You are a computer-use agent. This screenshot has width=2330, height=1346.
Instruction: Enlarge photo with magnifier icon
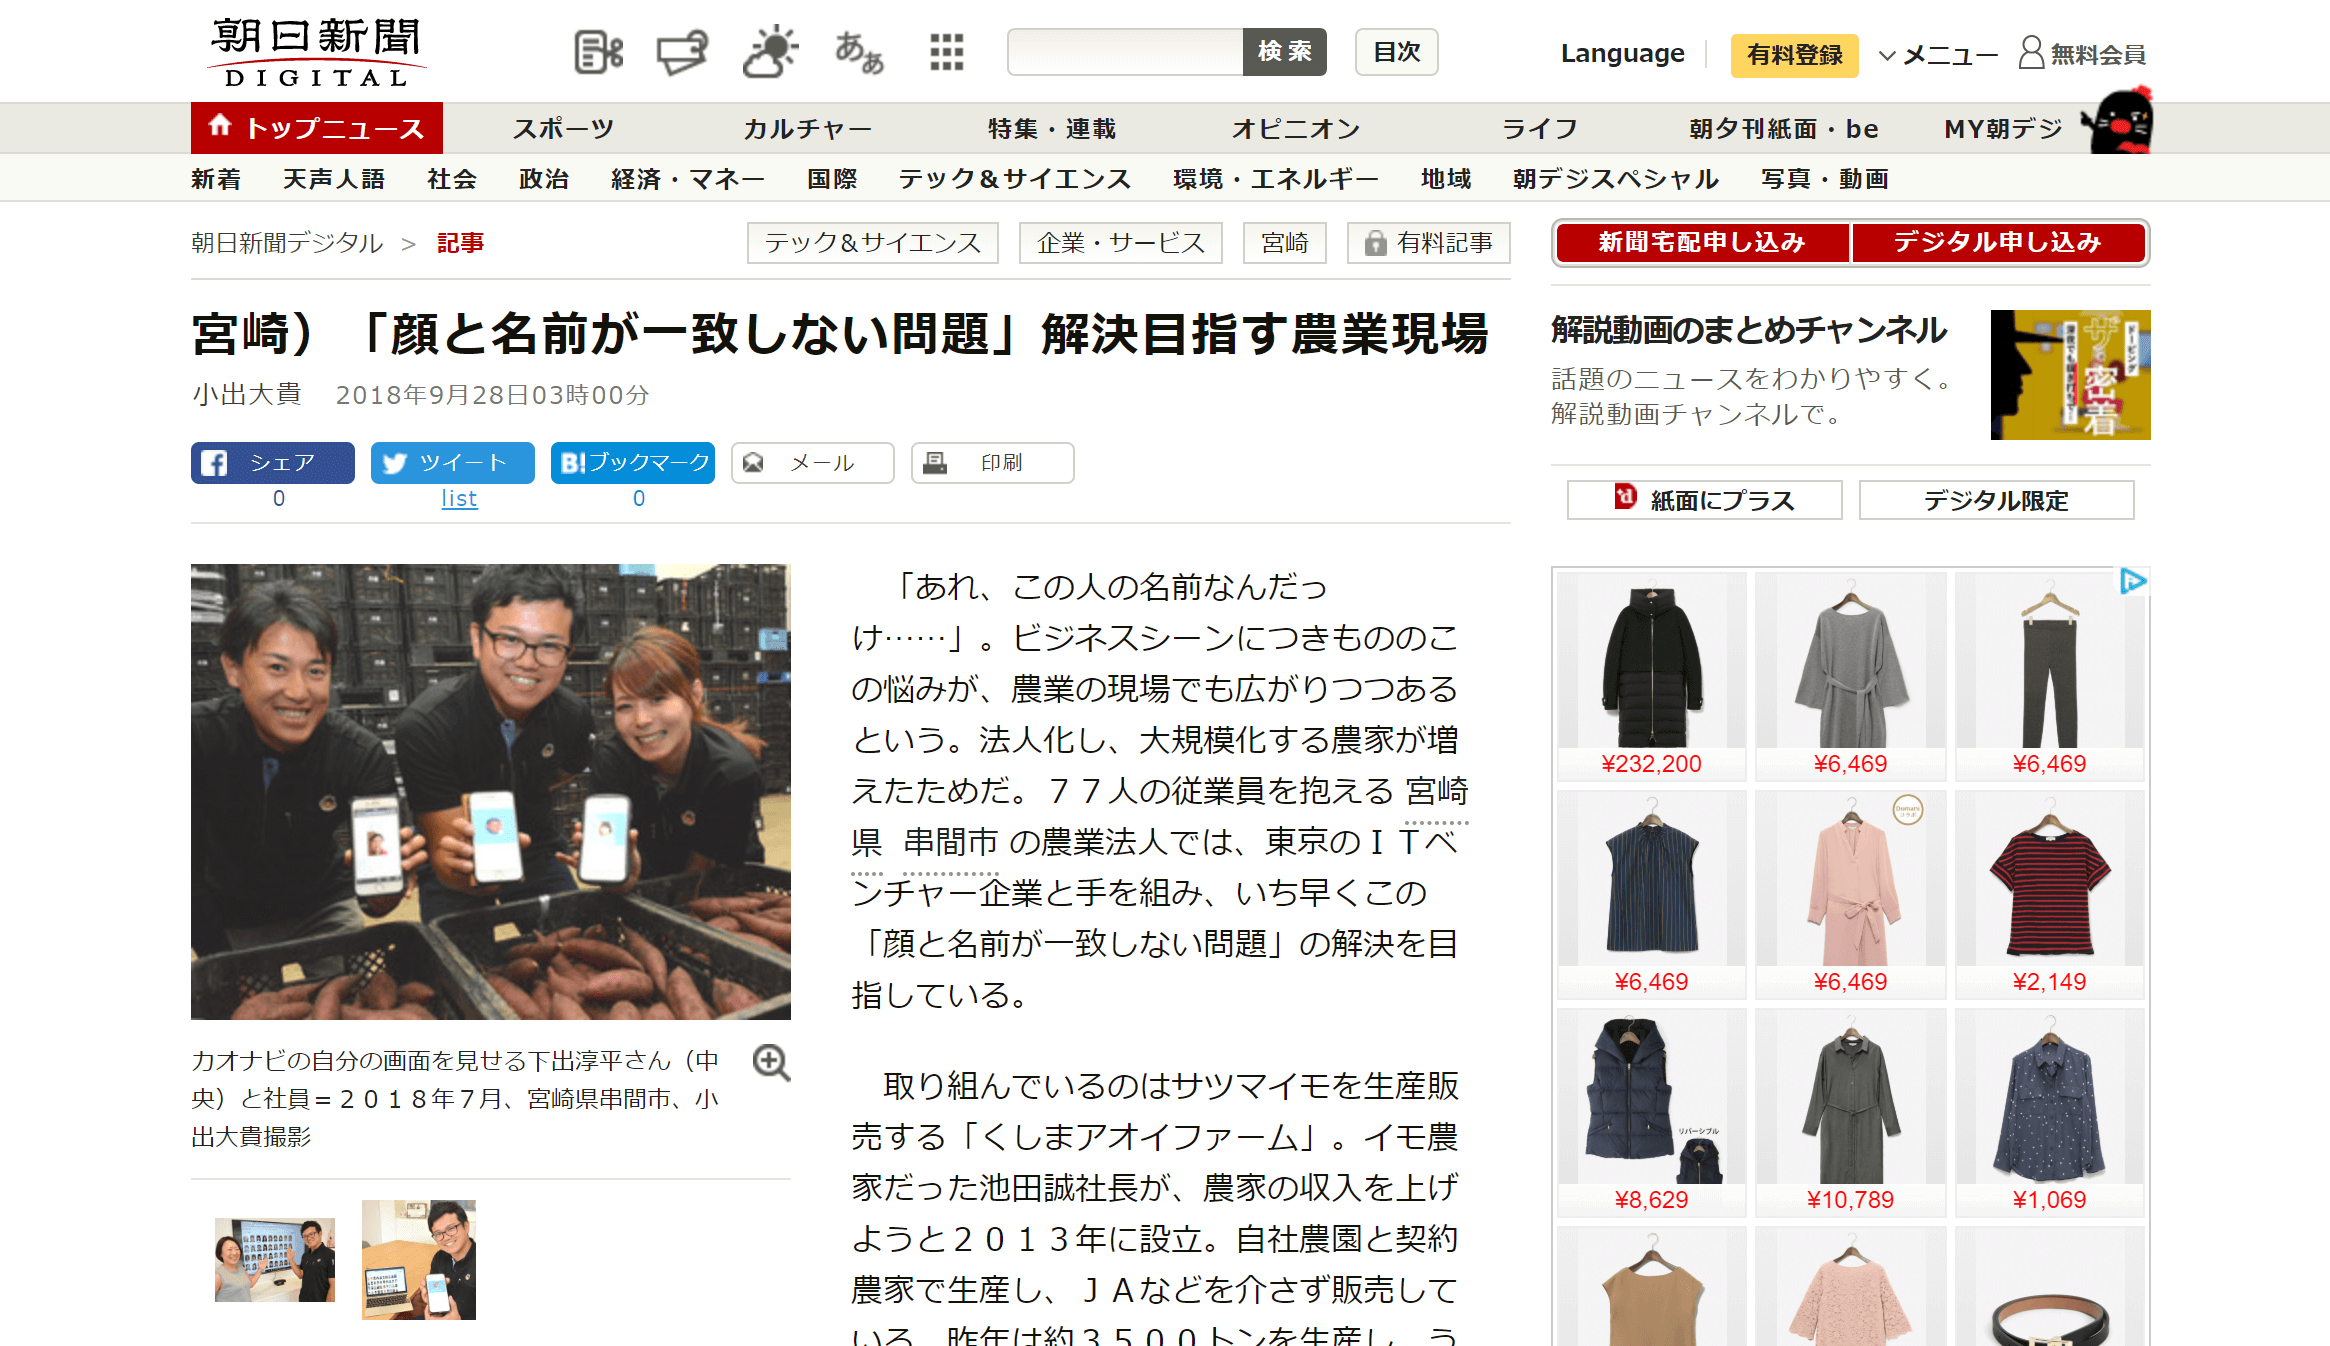[771, 1062]
